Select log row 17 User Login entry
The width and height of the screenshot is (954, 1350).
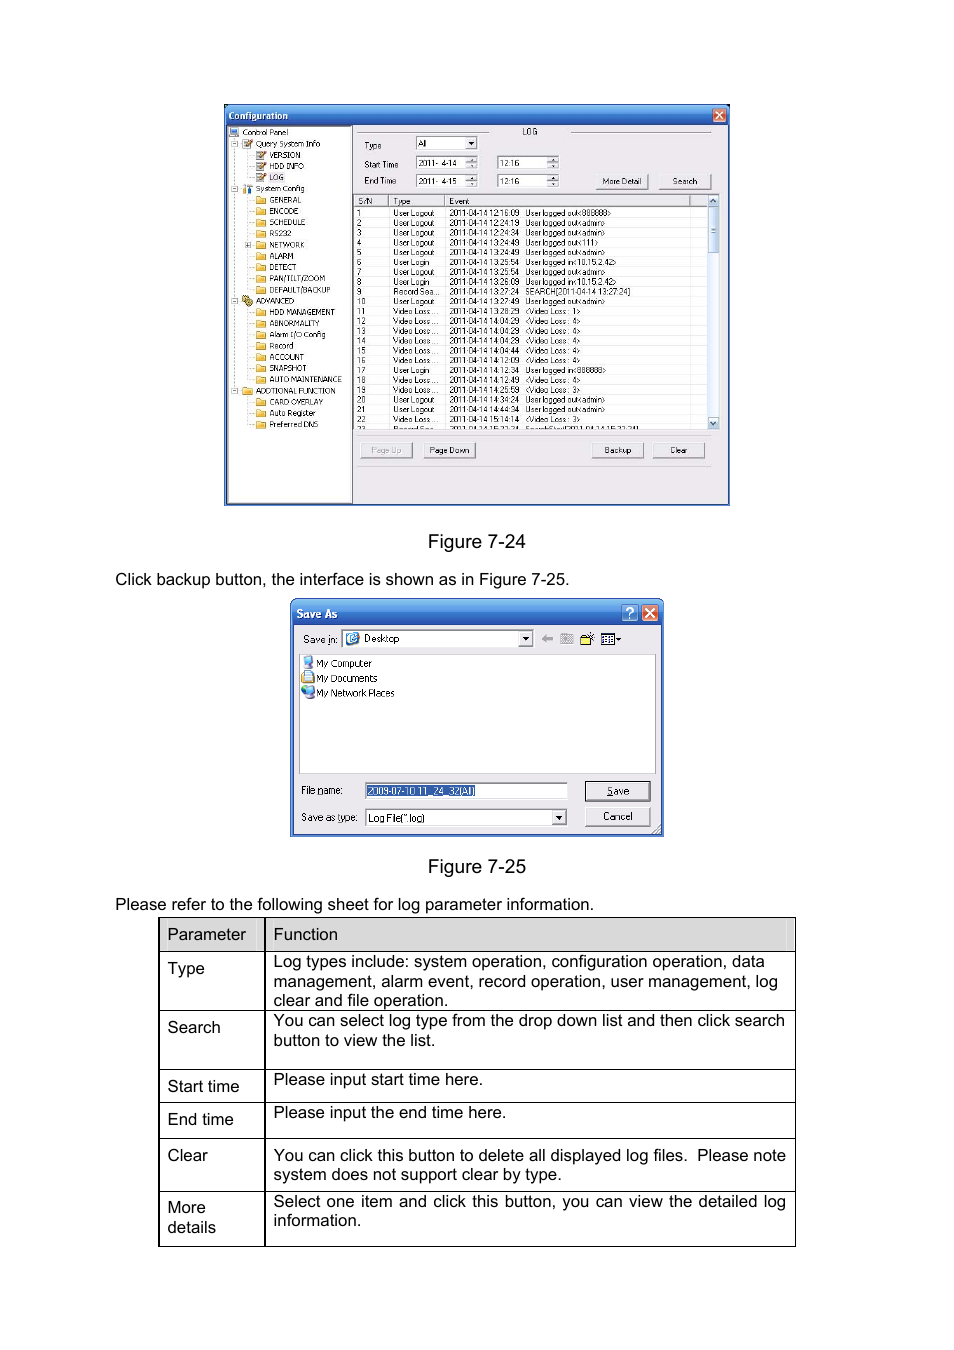pyautogui.click(x=531, y=370)
